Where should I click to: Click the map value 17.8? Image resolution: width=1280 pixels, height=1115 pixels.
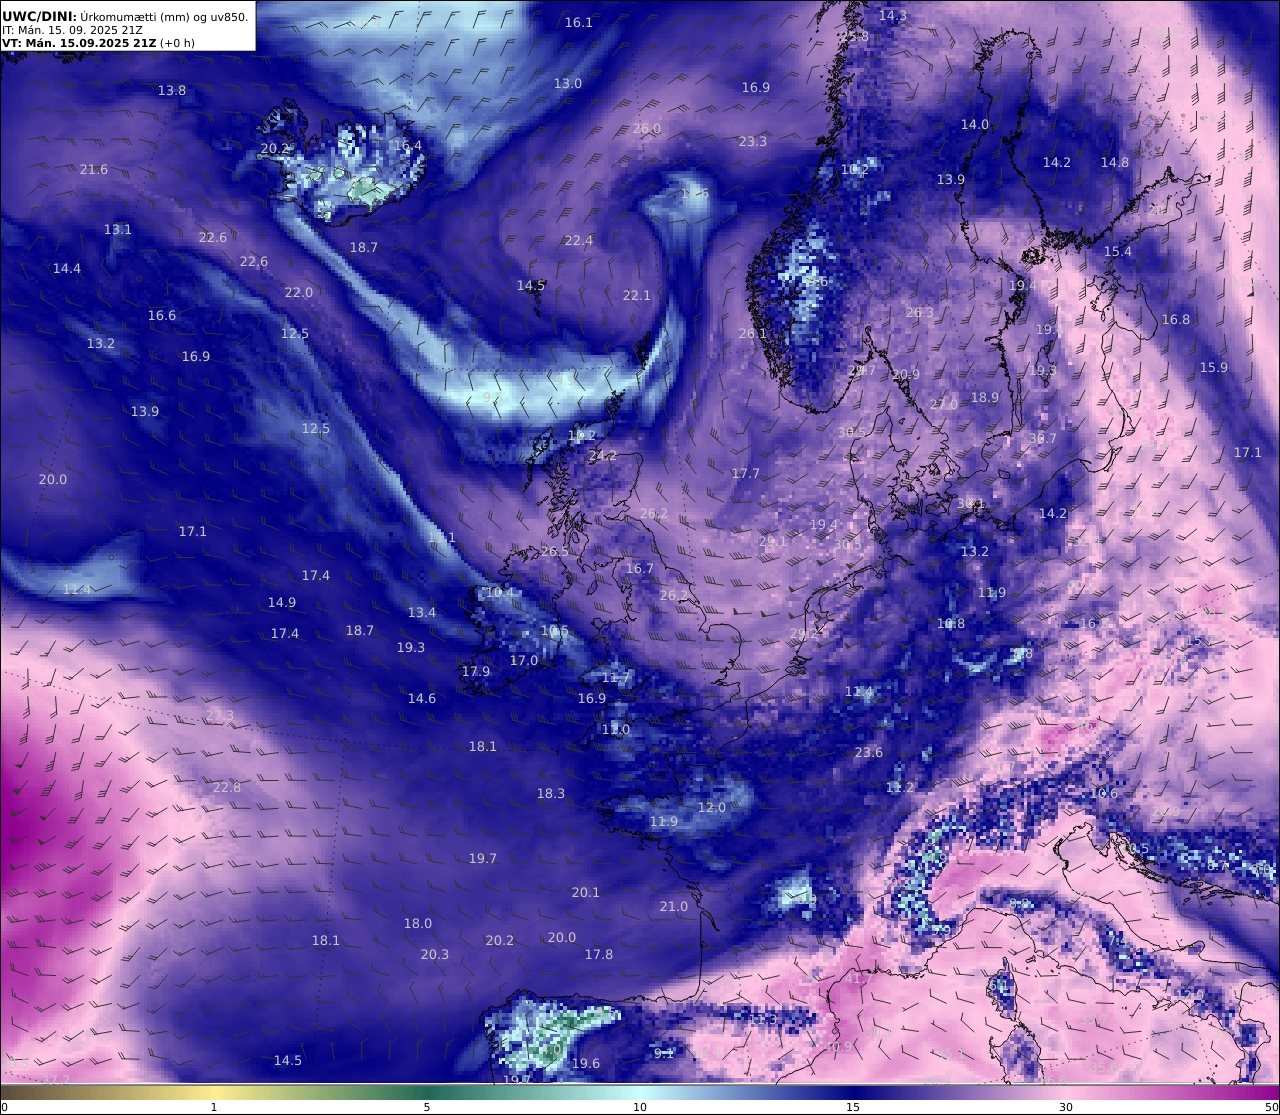(x=599, y=954)
